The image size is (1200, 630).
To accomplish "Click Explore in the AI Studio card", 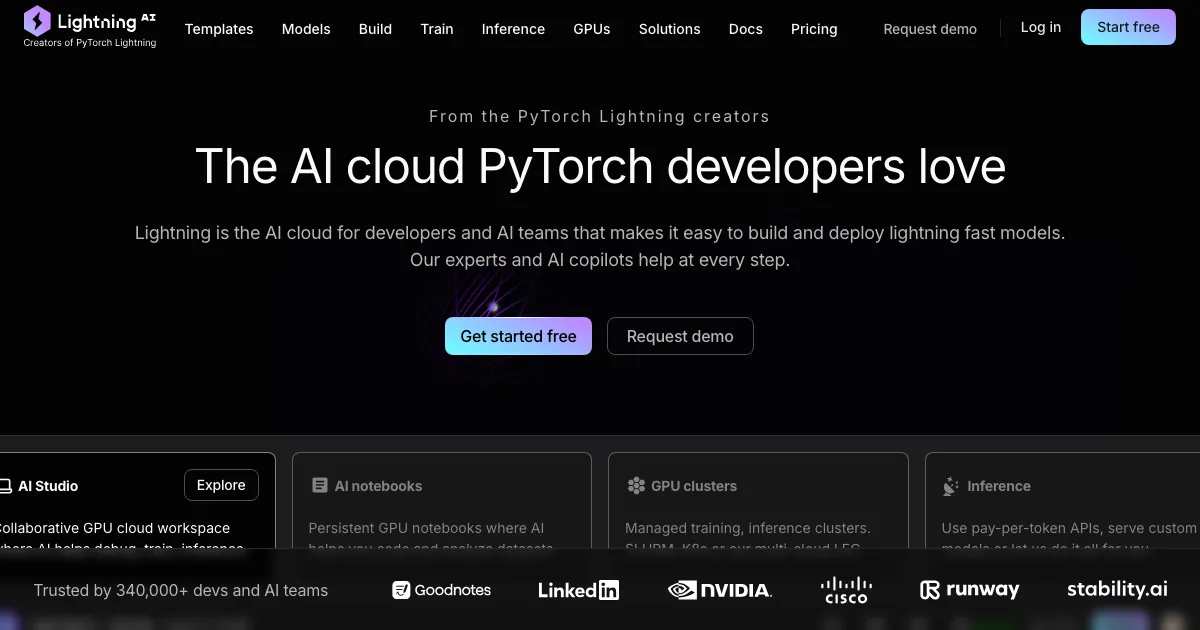I will click(221, 485).
